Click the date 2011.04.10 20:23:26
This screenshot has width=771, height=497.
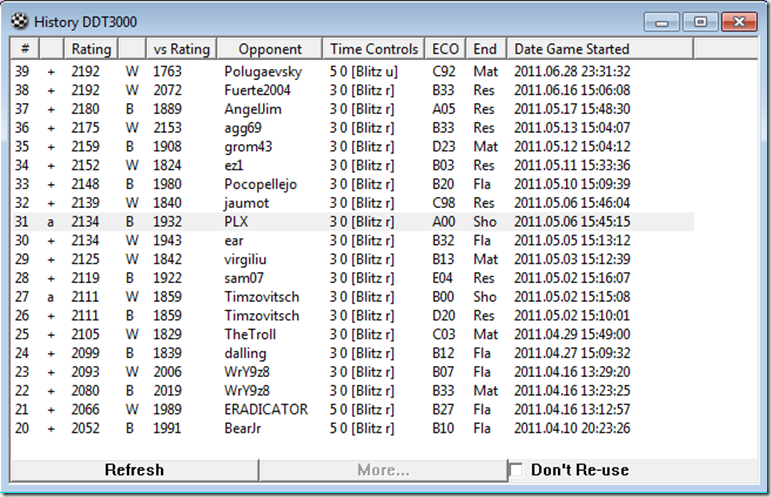[x=572, y=428]
